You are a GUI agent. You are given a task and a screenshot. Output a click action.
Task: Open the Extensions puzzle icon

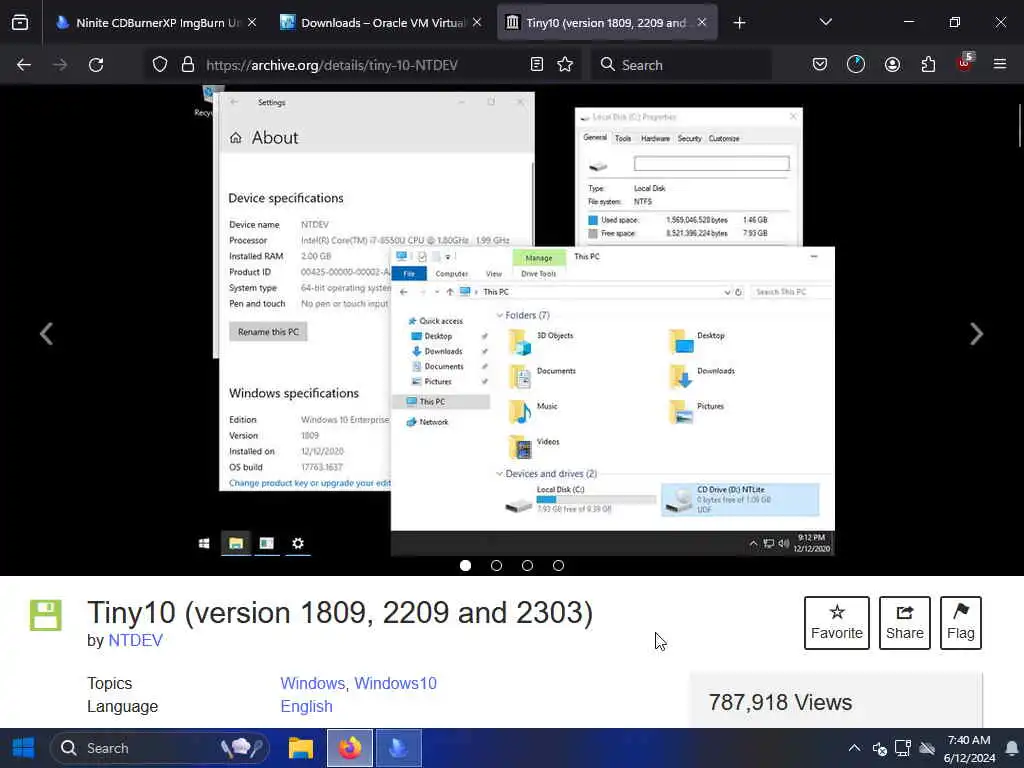[929, 65]
